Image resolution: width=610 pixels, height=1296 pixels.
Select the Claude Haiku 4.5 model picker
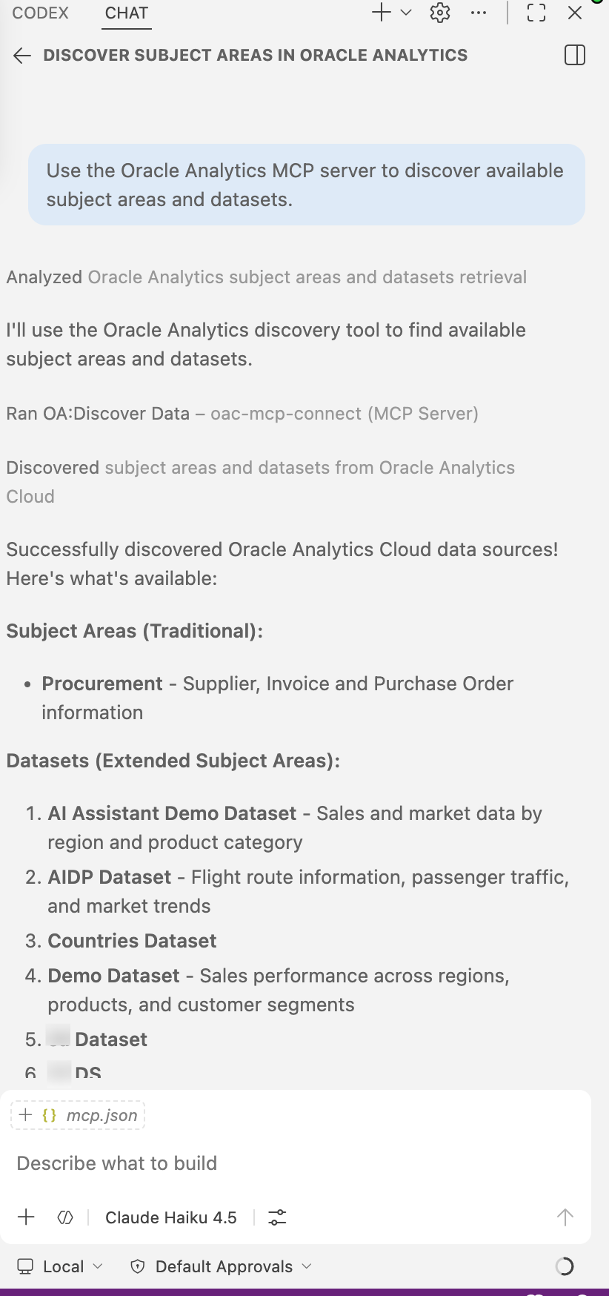pyautogui.click(x=171, y=1217)
